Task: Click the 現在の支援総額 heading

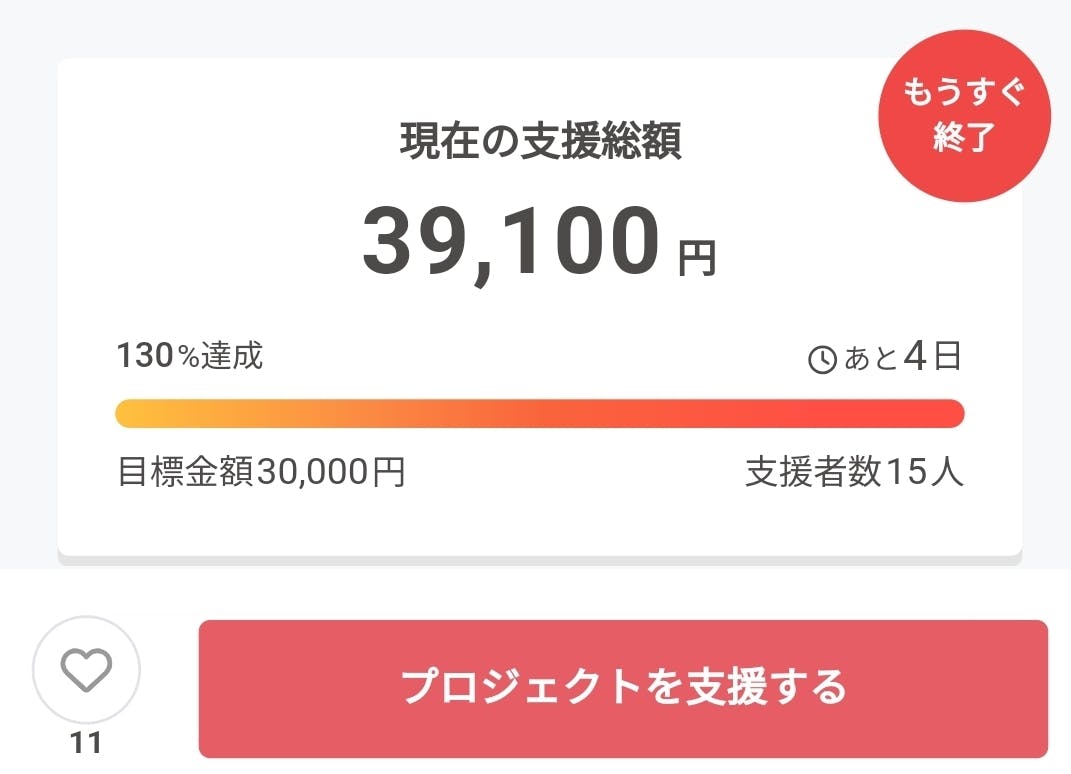Action: pos(540,143)
